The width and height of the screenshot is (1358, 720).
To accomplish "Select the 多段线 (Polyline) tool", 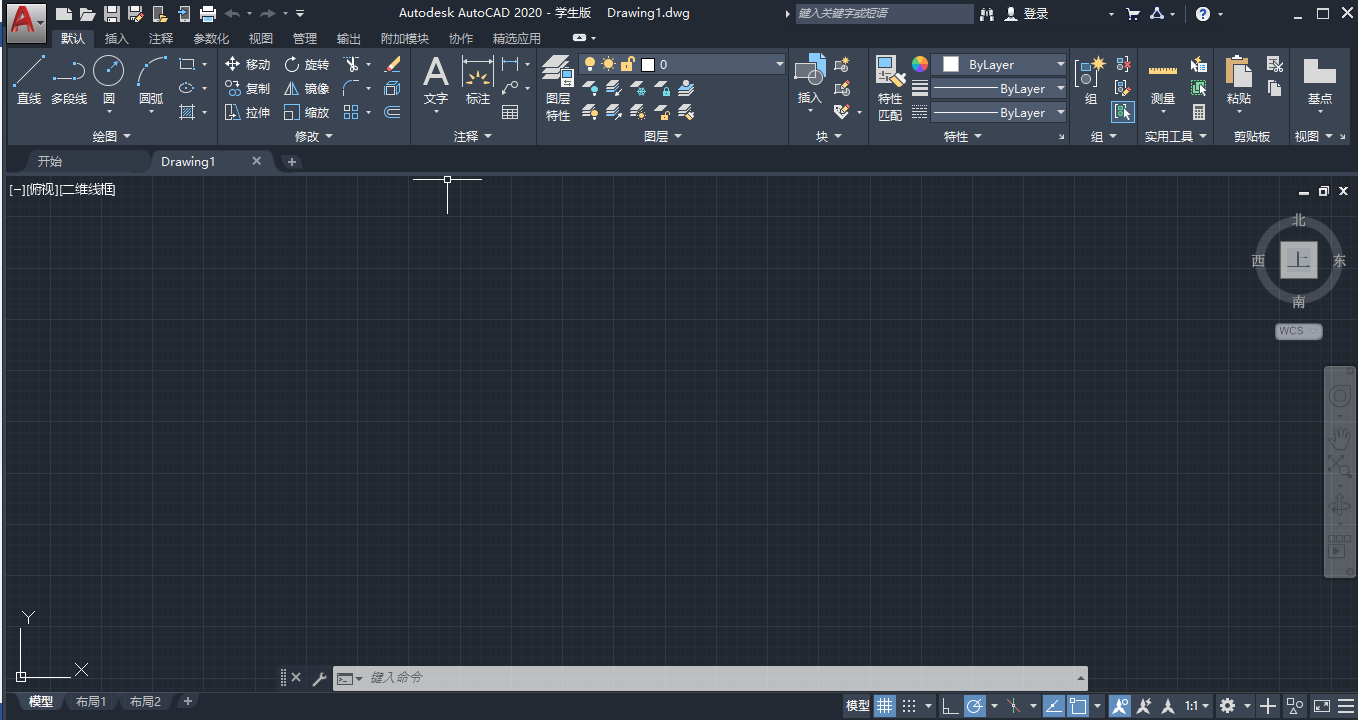I will (69, 80).
